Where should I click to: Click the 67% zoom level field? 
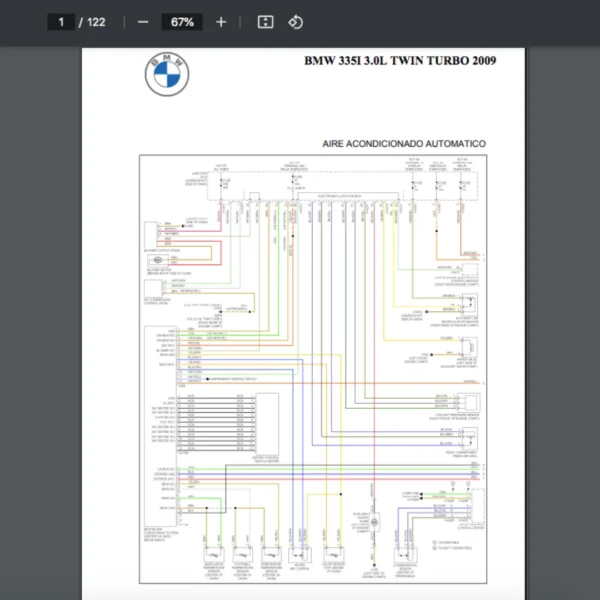pos(182,22)
